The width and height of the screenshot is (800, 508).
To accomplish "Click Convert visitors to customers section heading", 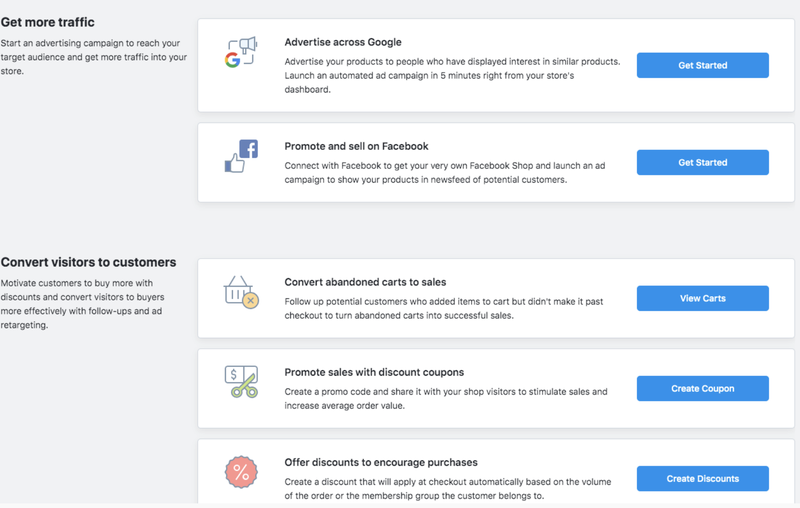I will click(x=88, y=262).
